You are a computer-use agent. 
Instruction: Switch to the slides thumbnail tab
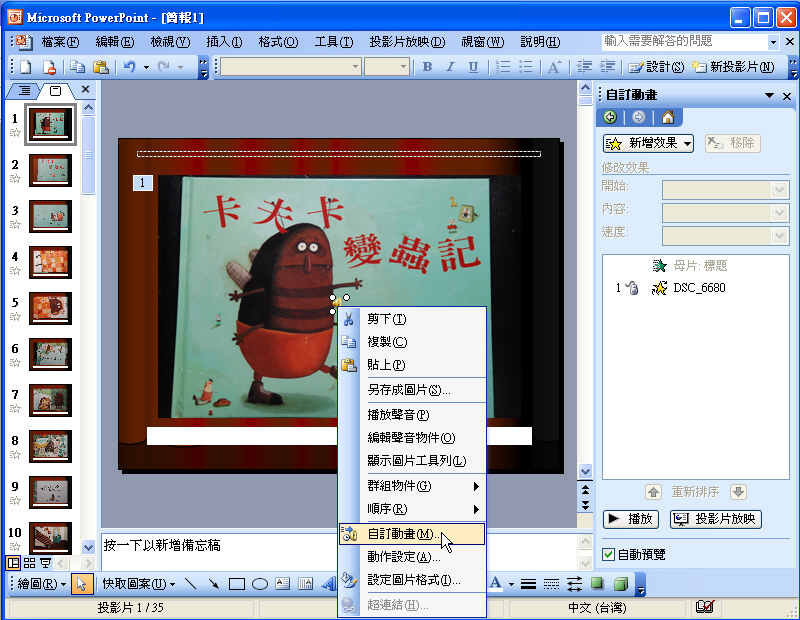pyautogui.click(x=55, y=91)
